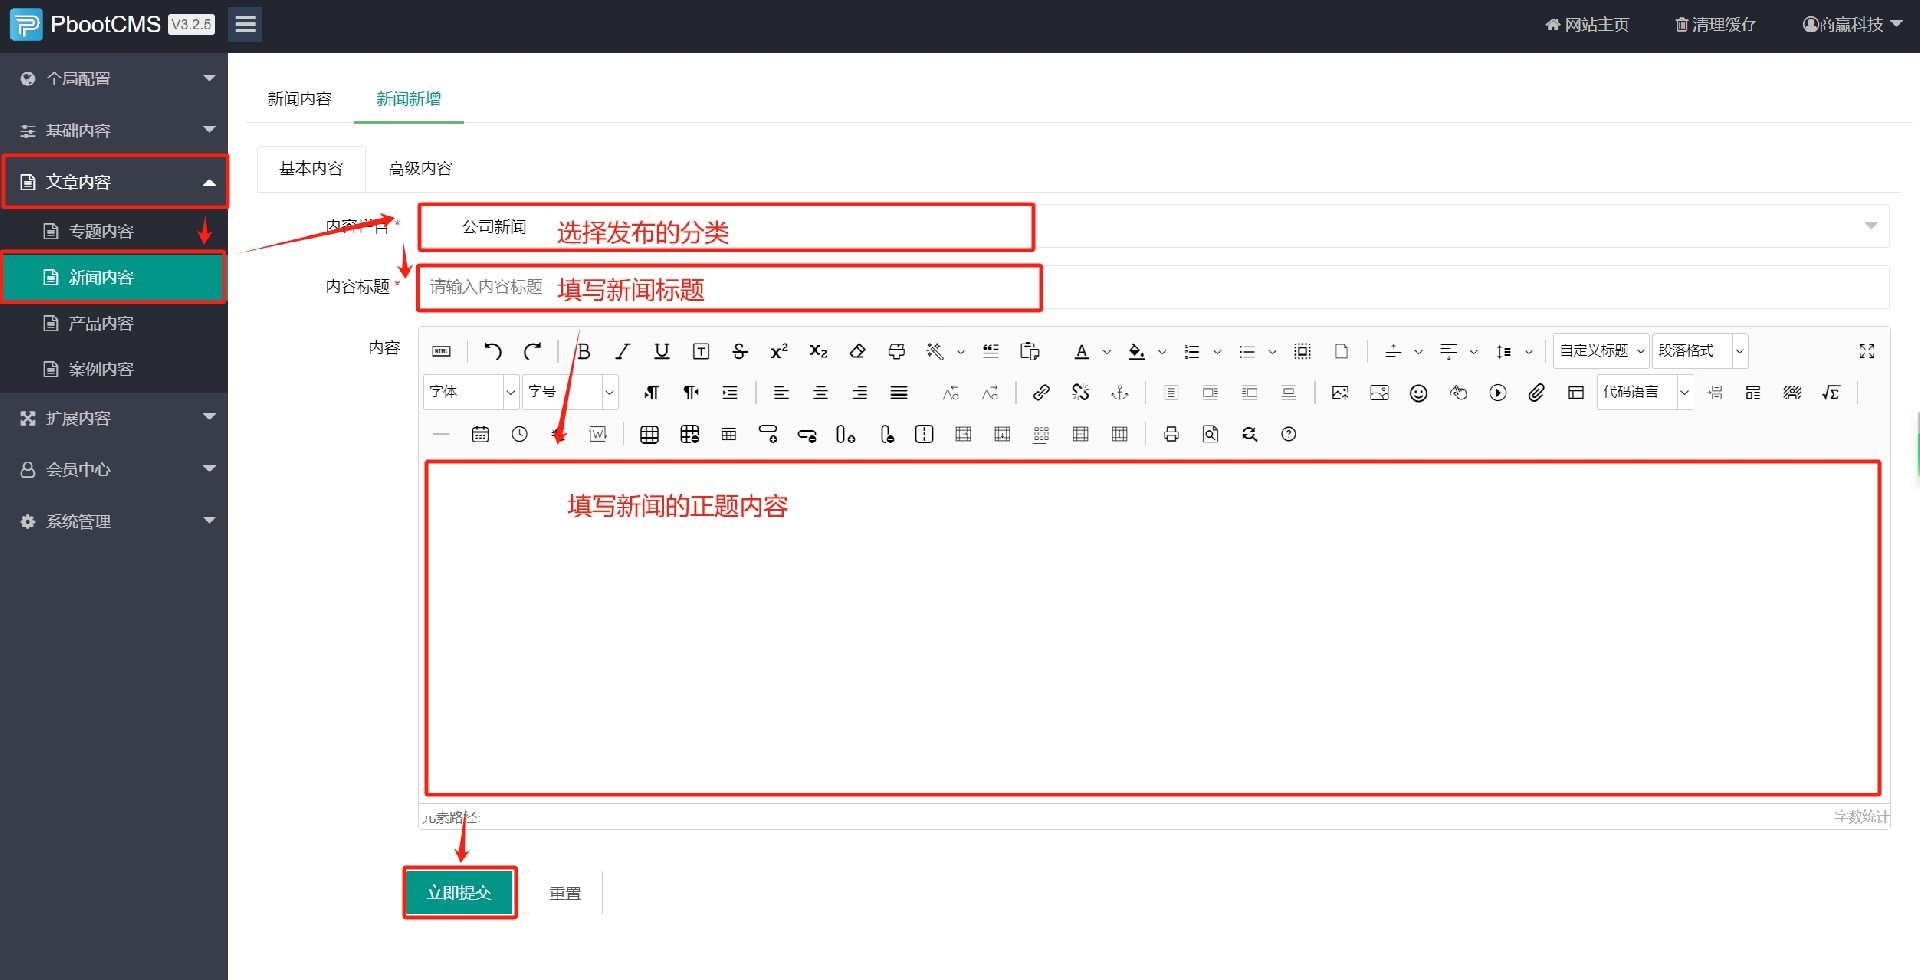
Task: Toggle right text alignment
Action: click(x=859, y=393)
